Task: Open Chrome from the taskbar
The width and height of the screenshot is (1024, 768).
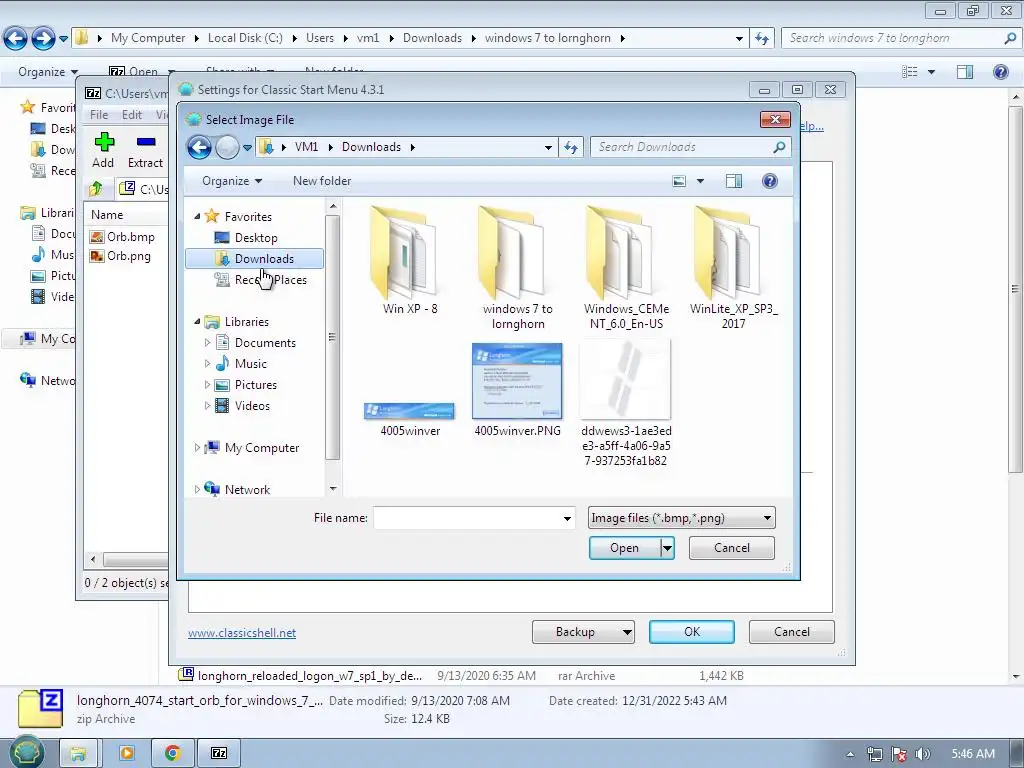Action: click(x=172, y=754)
